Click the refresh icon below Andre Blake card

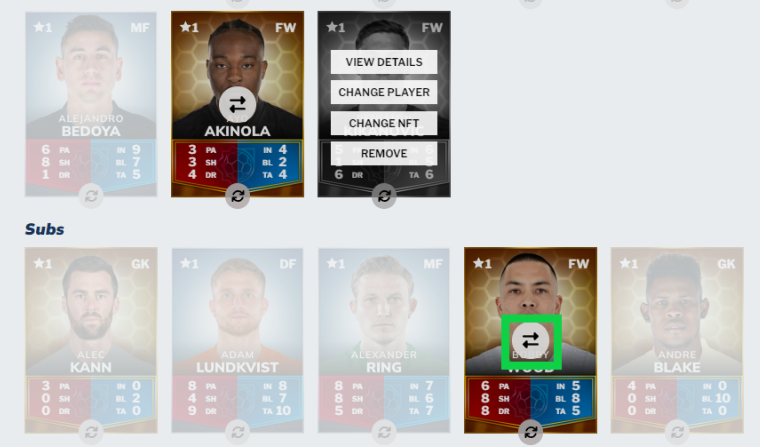[x=677, y=431]
